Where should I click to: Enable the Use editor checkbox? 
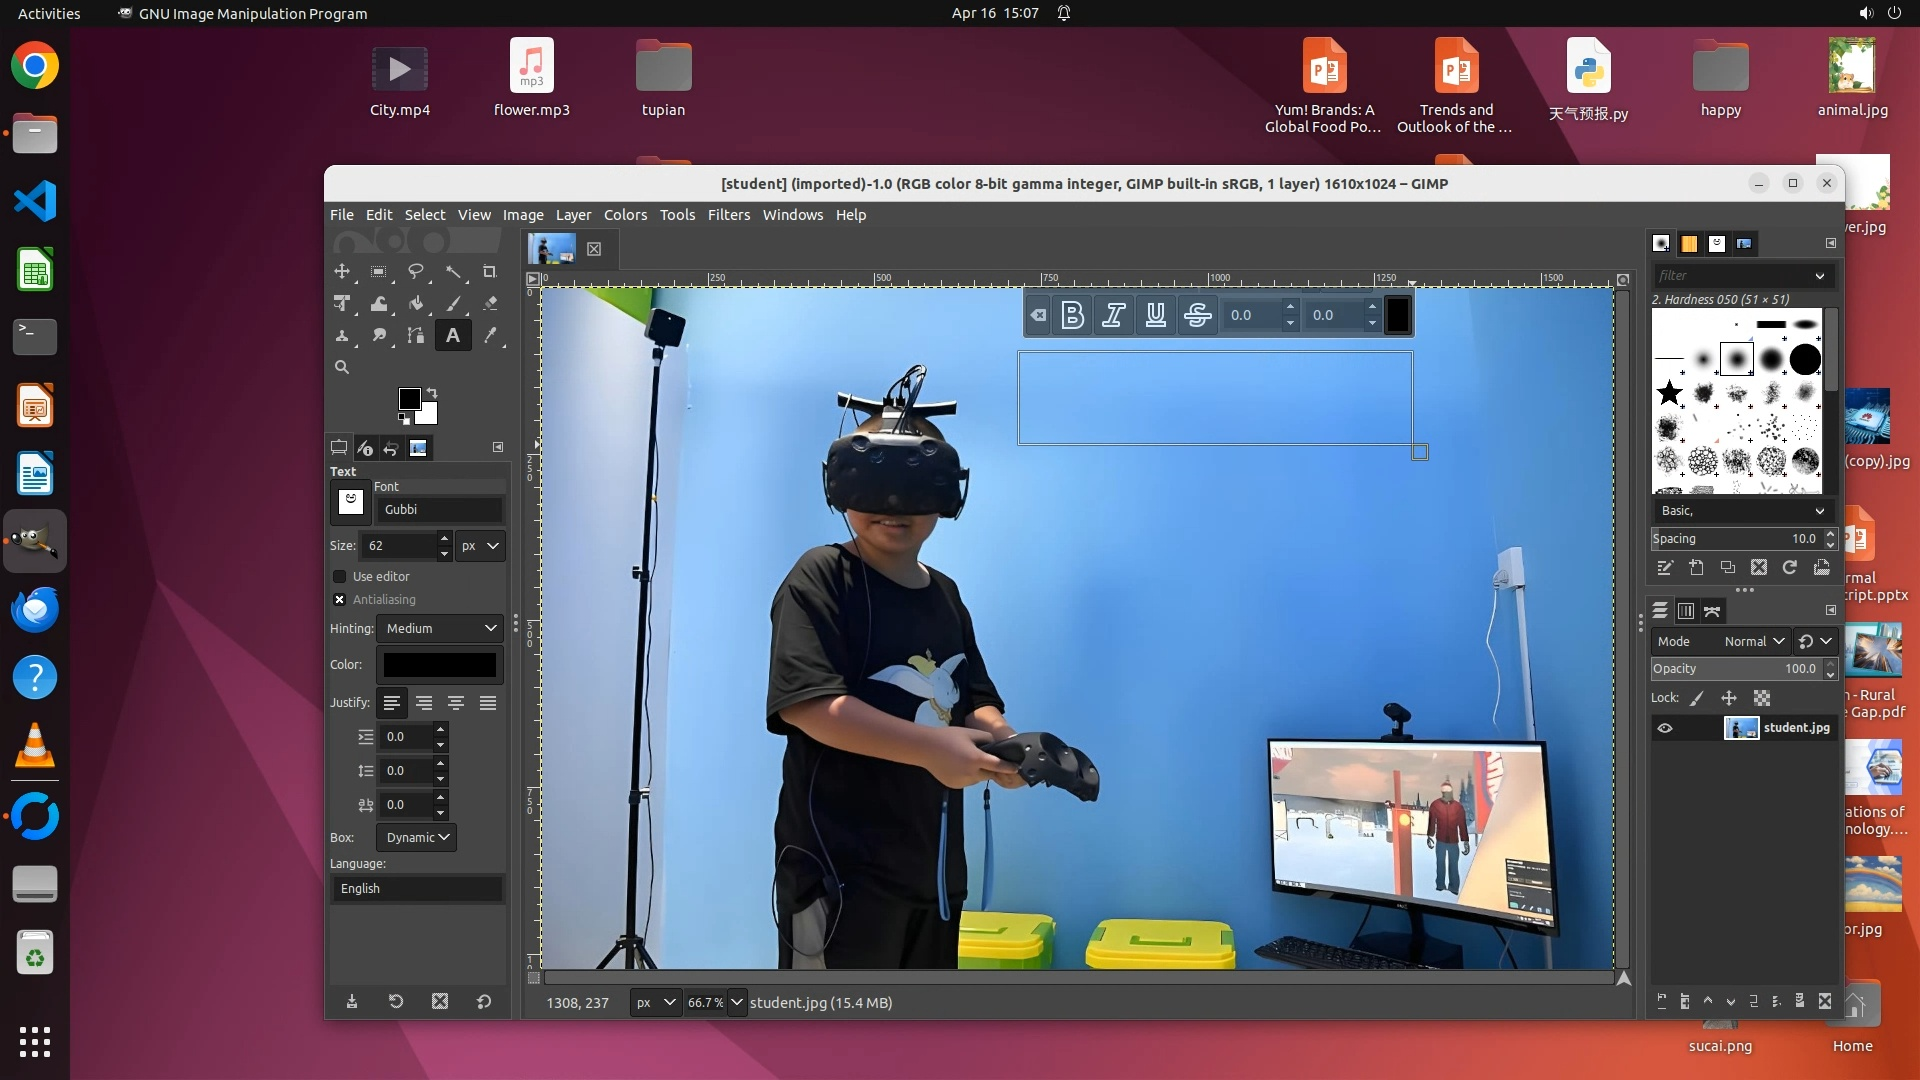coord(340,577)
